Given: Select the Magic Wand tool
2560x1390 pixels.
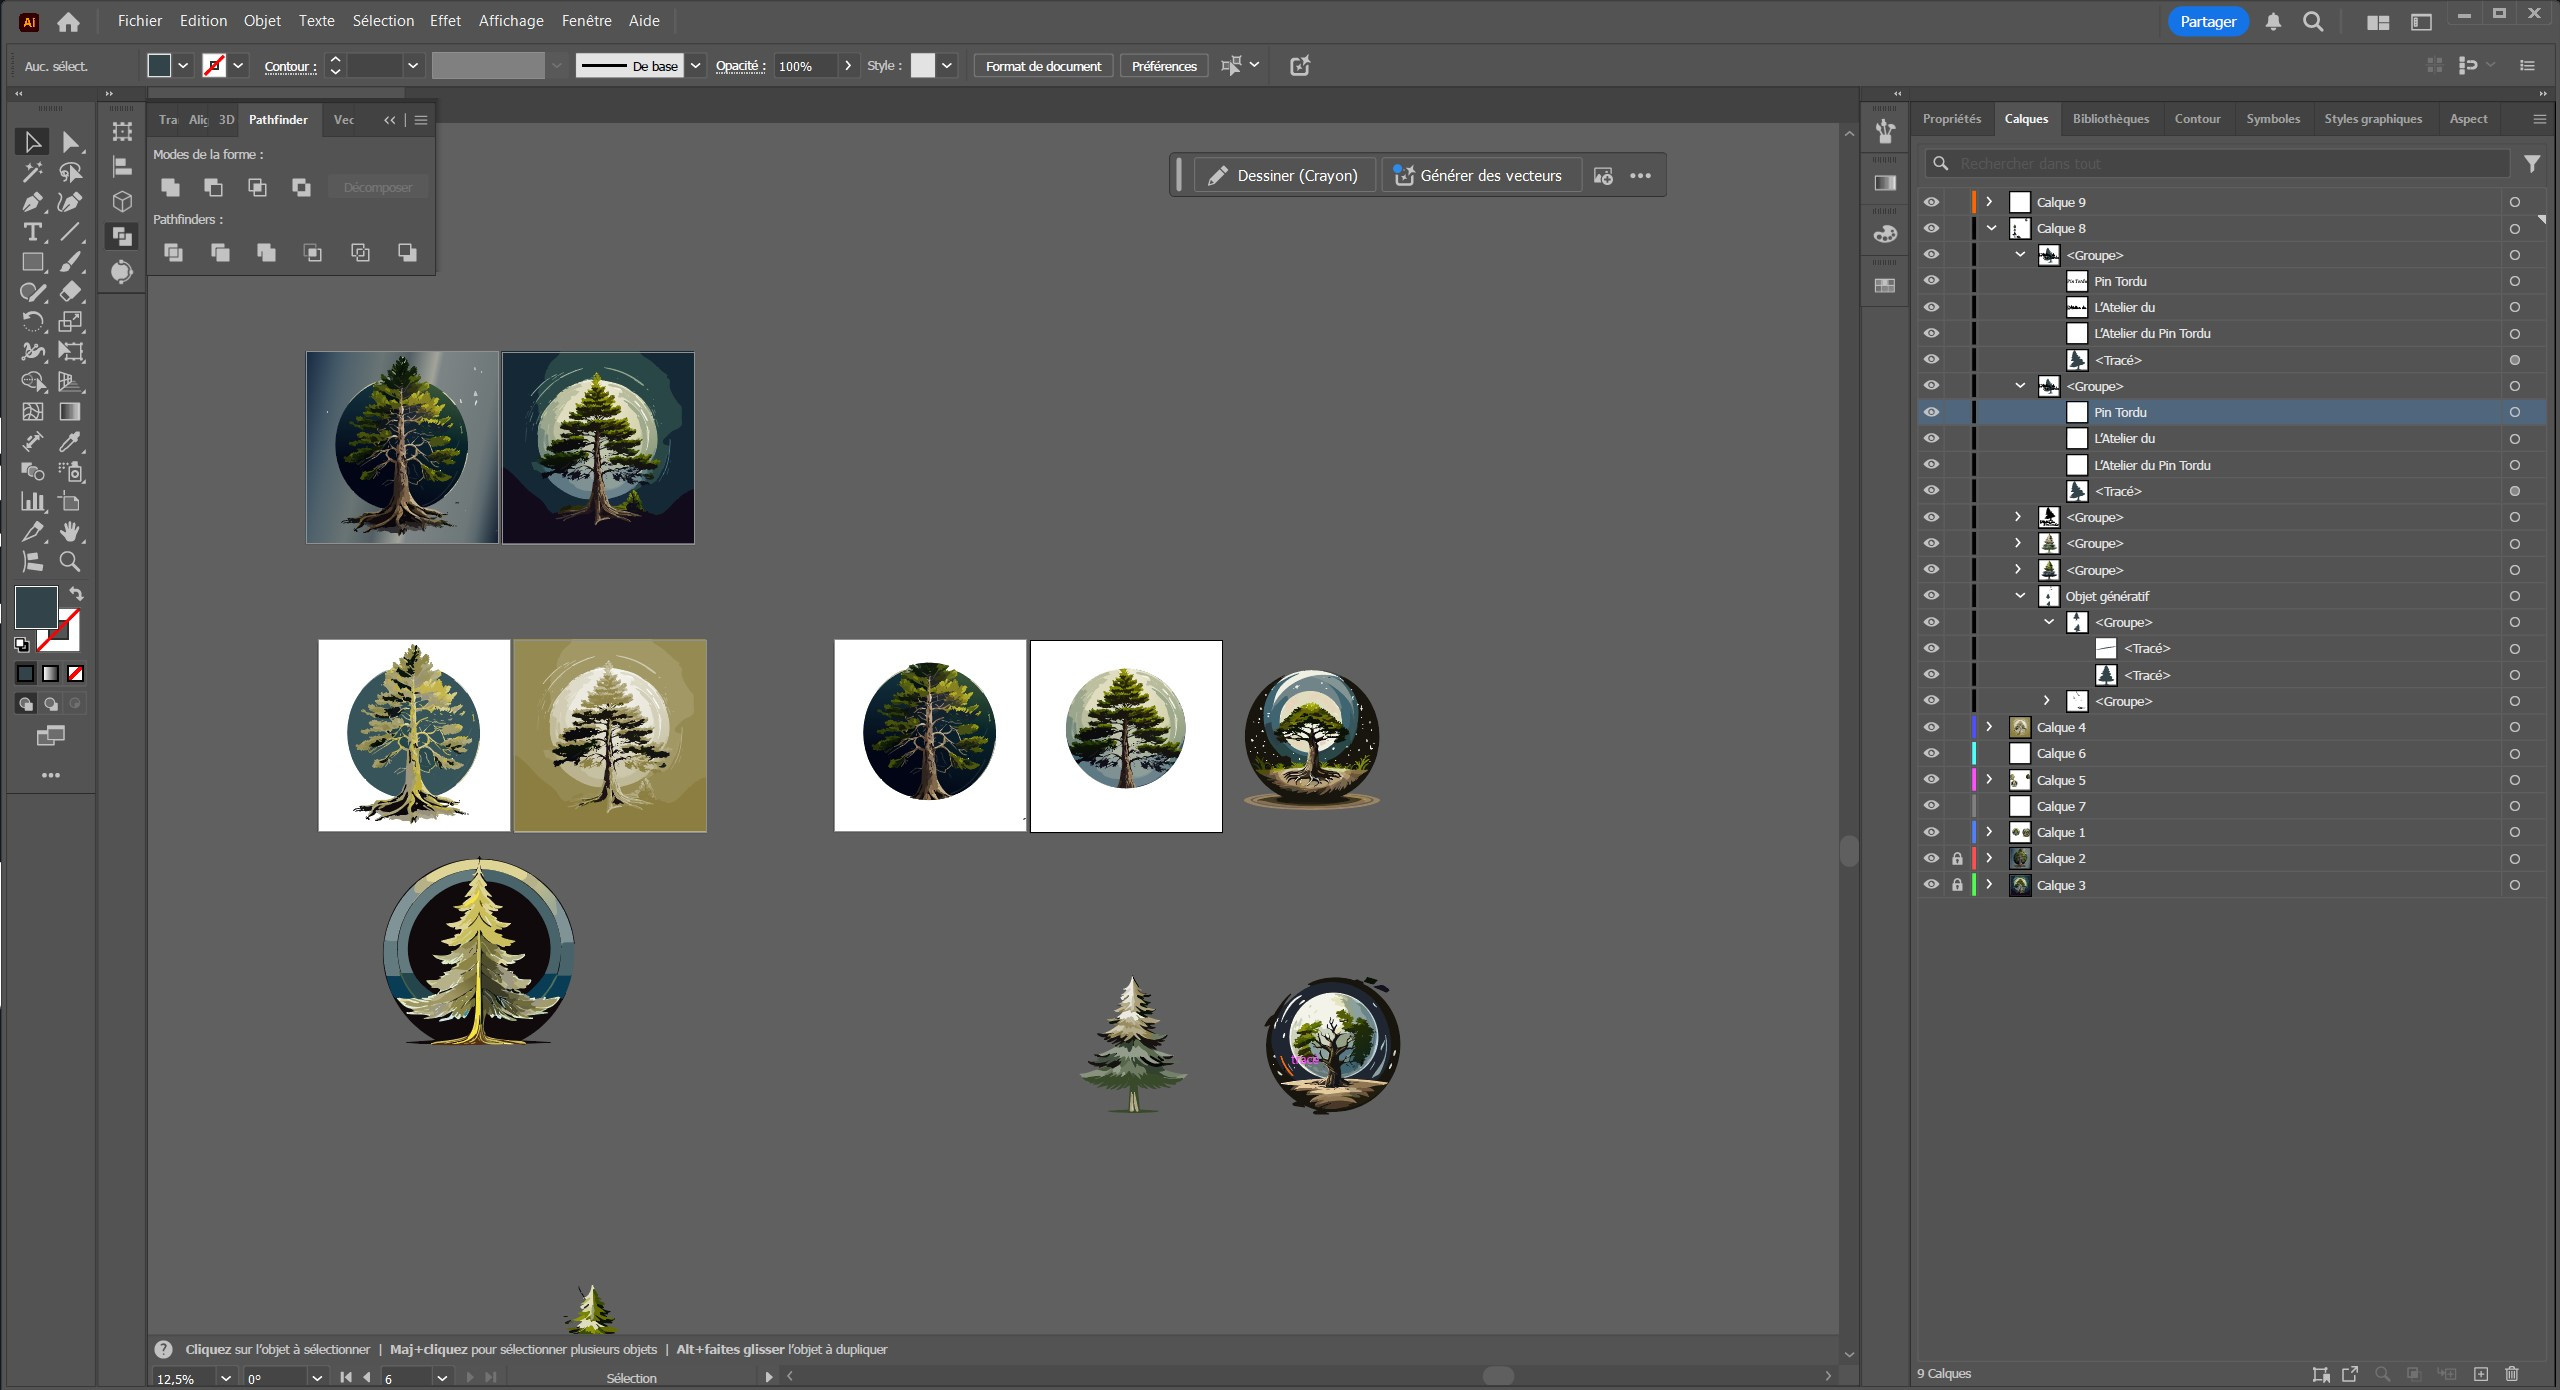Looking at the screenshot, I should click(33, 172).
